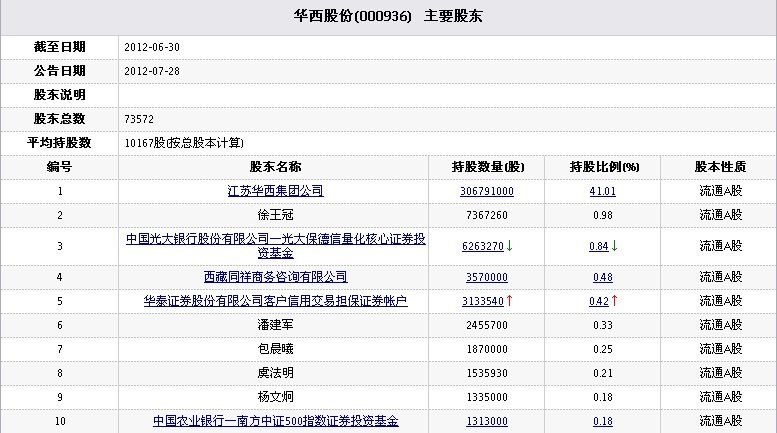Open the 41.01 percentage link
The width and height of the screenshot is (777, 433).
(603, 191)
